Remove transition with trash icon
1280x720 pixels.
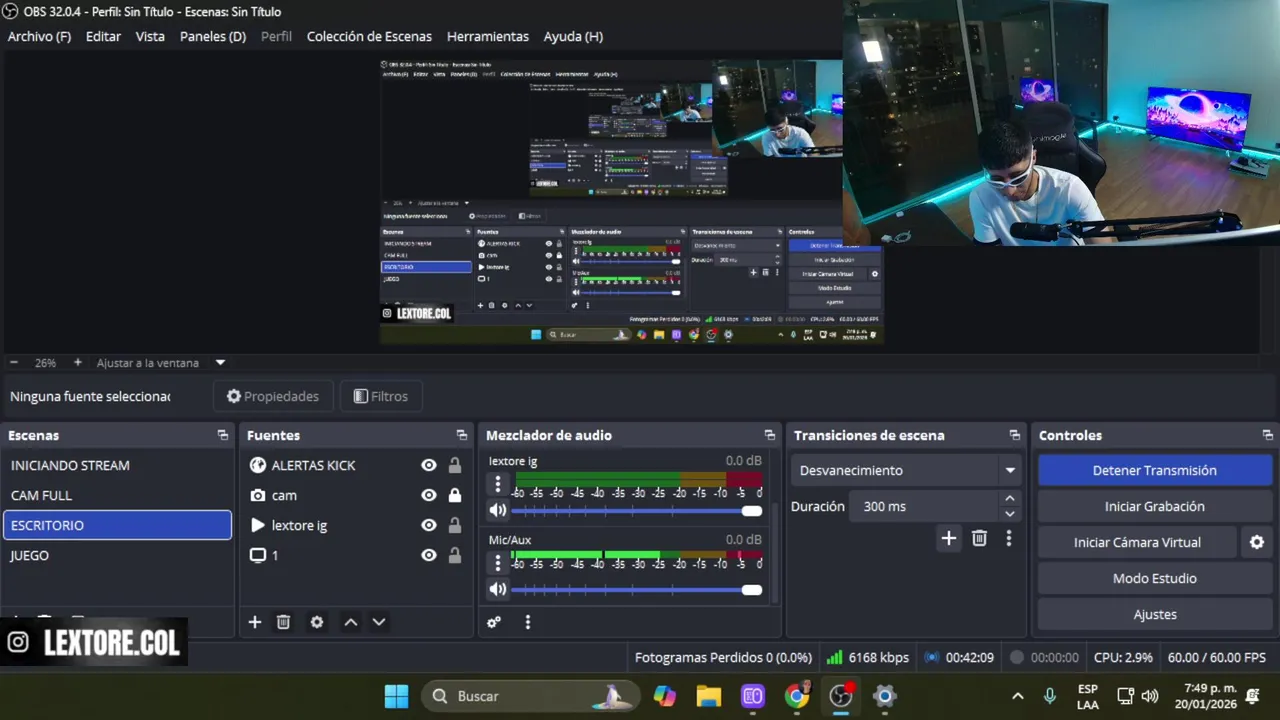pyautogui.click(x=980, y=538)
